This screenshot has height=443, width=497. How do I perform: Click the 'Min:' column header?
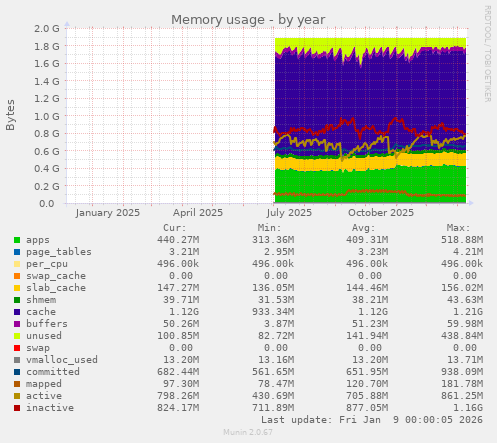(x=269, y=228)
